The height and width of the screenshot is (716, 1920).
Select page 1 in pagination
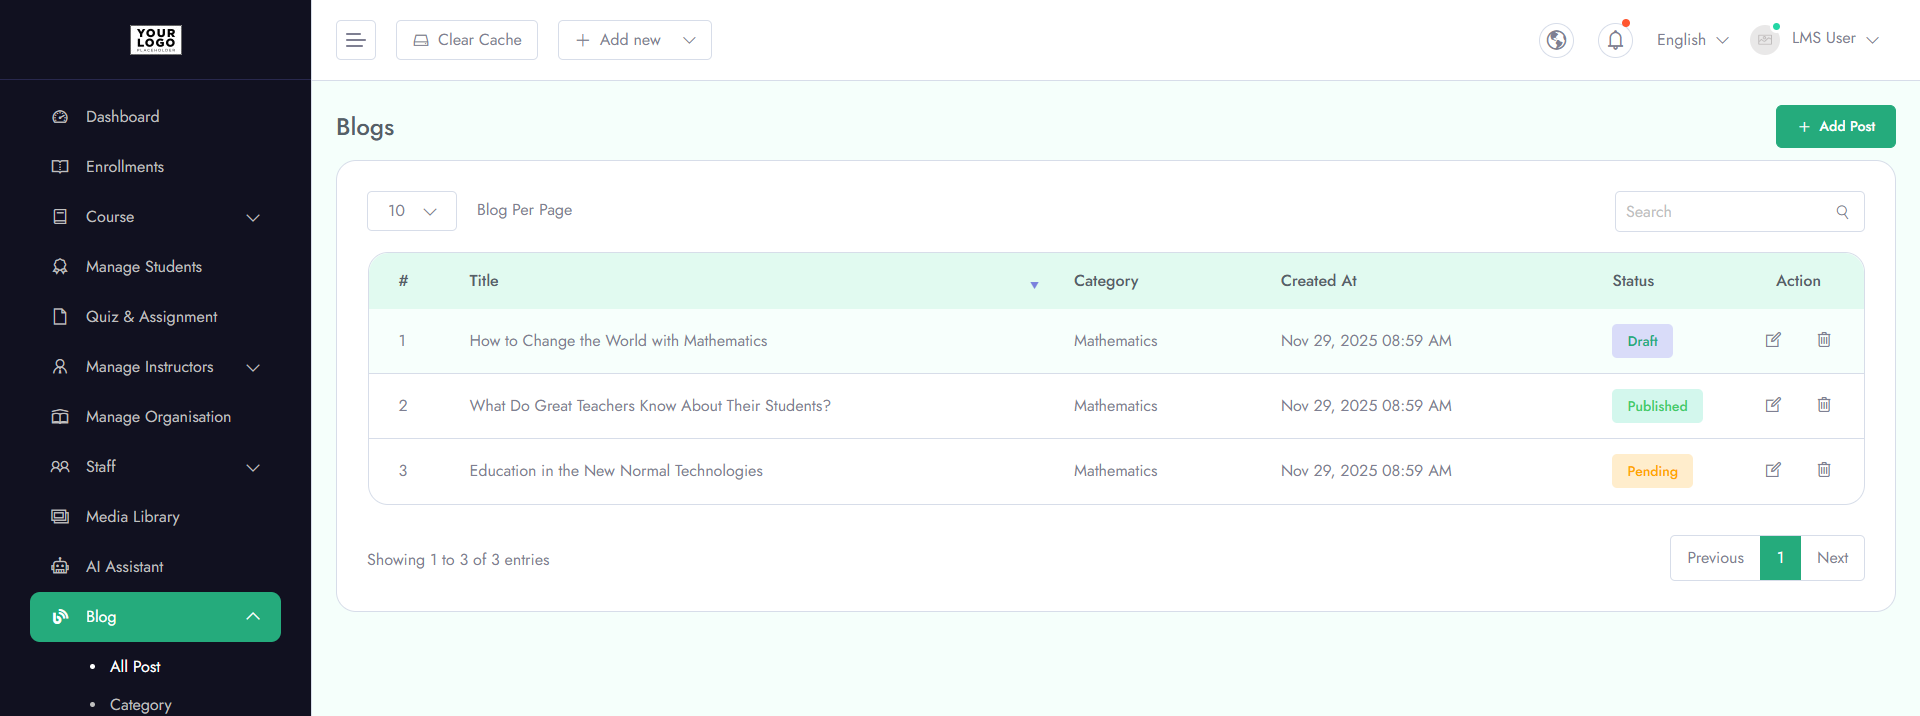(x=1780, y=558)
